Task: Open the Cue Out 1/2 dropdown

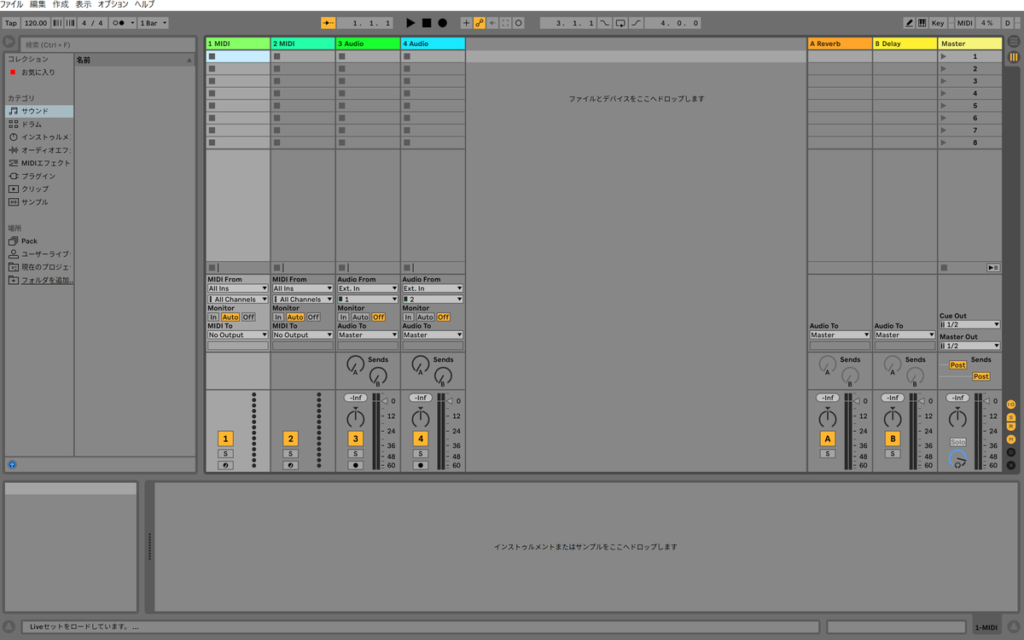Action: [x=970, y=325]
